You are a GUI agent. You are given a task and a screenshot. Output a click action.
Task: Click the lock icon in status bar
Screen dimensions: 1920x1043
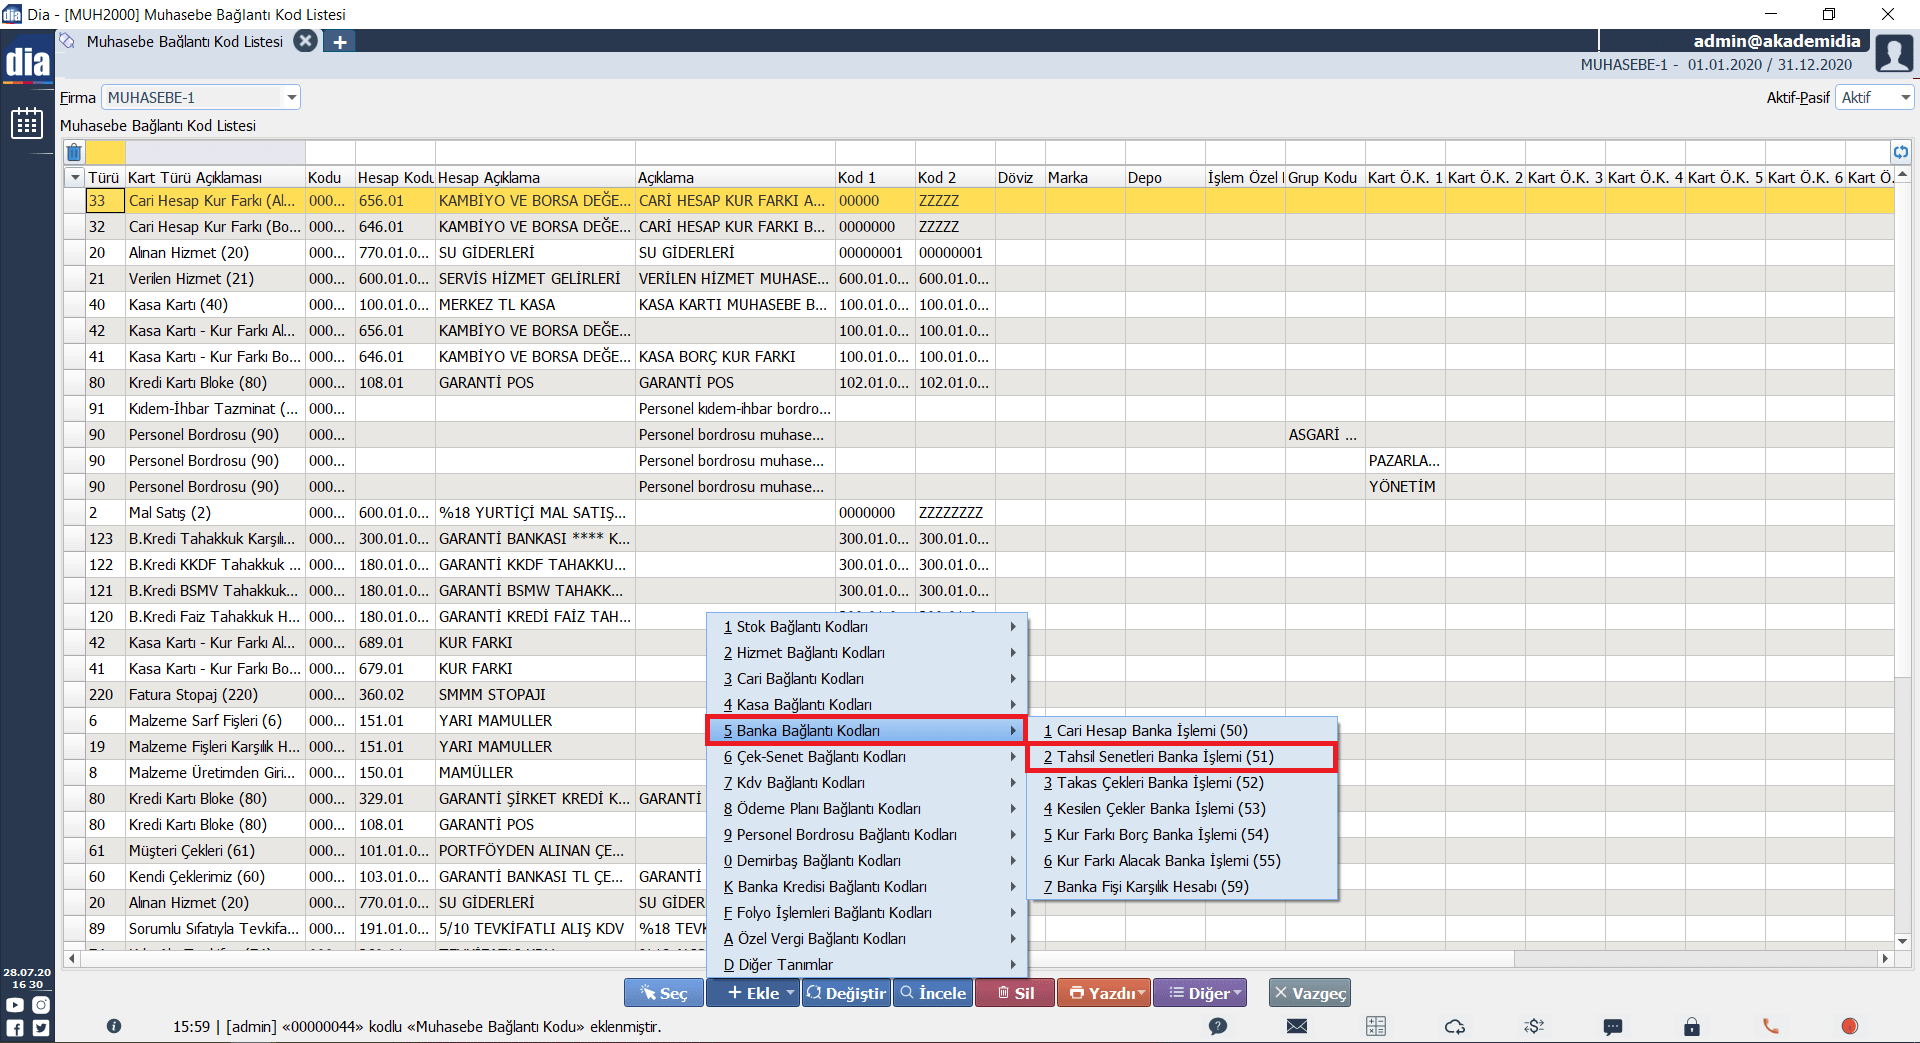point(1692,1026)
